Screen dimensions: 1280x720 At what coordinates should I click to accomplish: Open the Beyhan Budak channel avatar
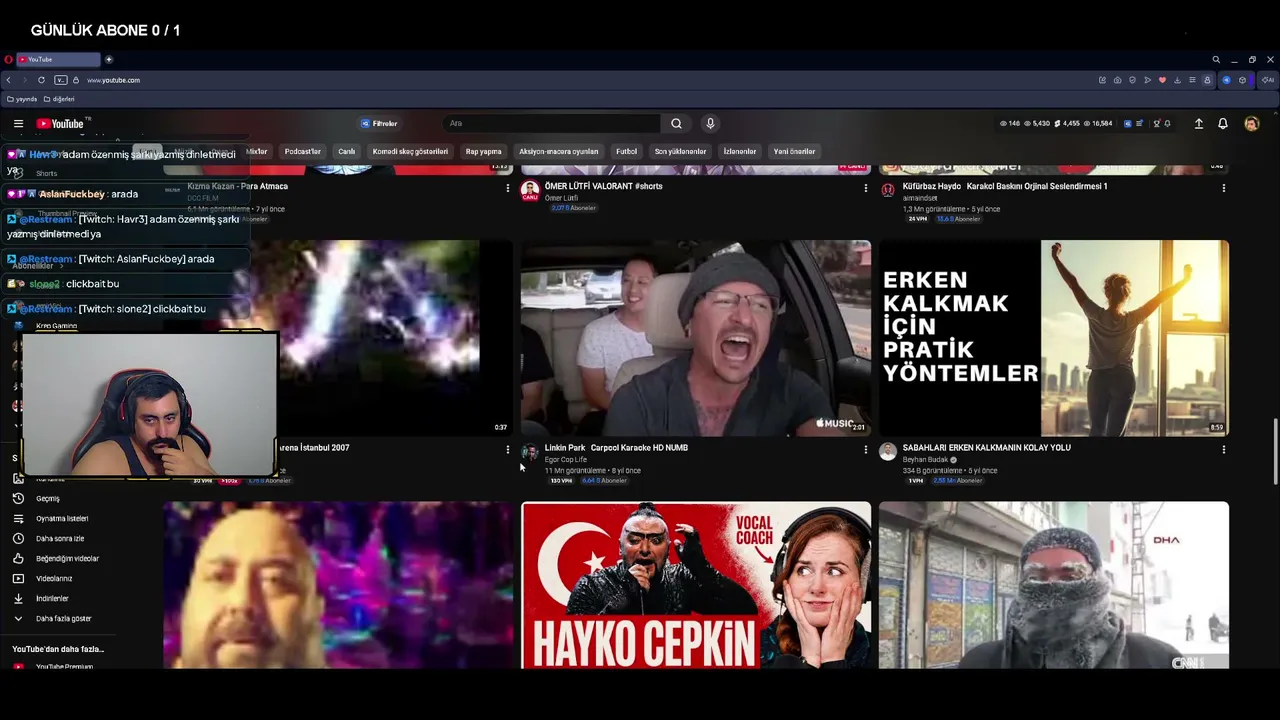coord(888,453)
